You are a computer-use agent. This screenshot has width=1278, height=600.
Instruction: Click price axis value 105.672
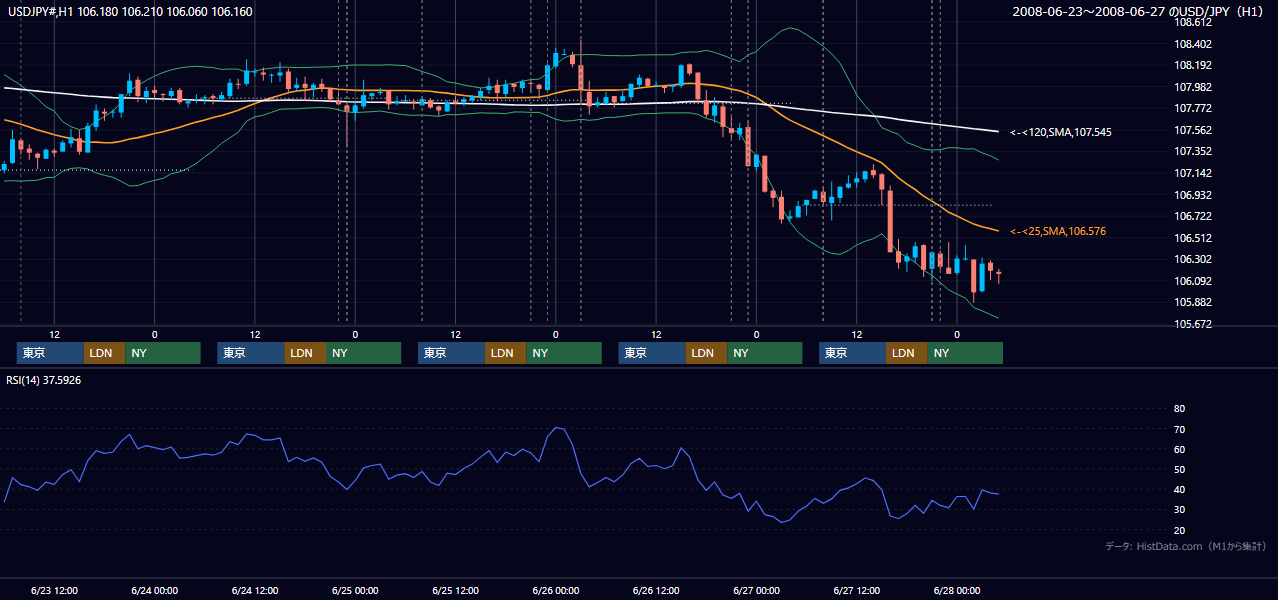click(1194, 324)
